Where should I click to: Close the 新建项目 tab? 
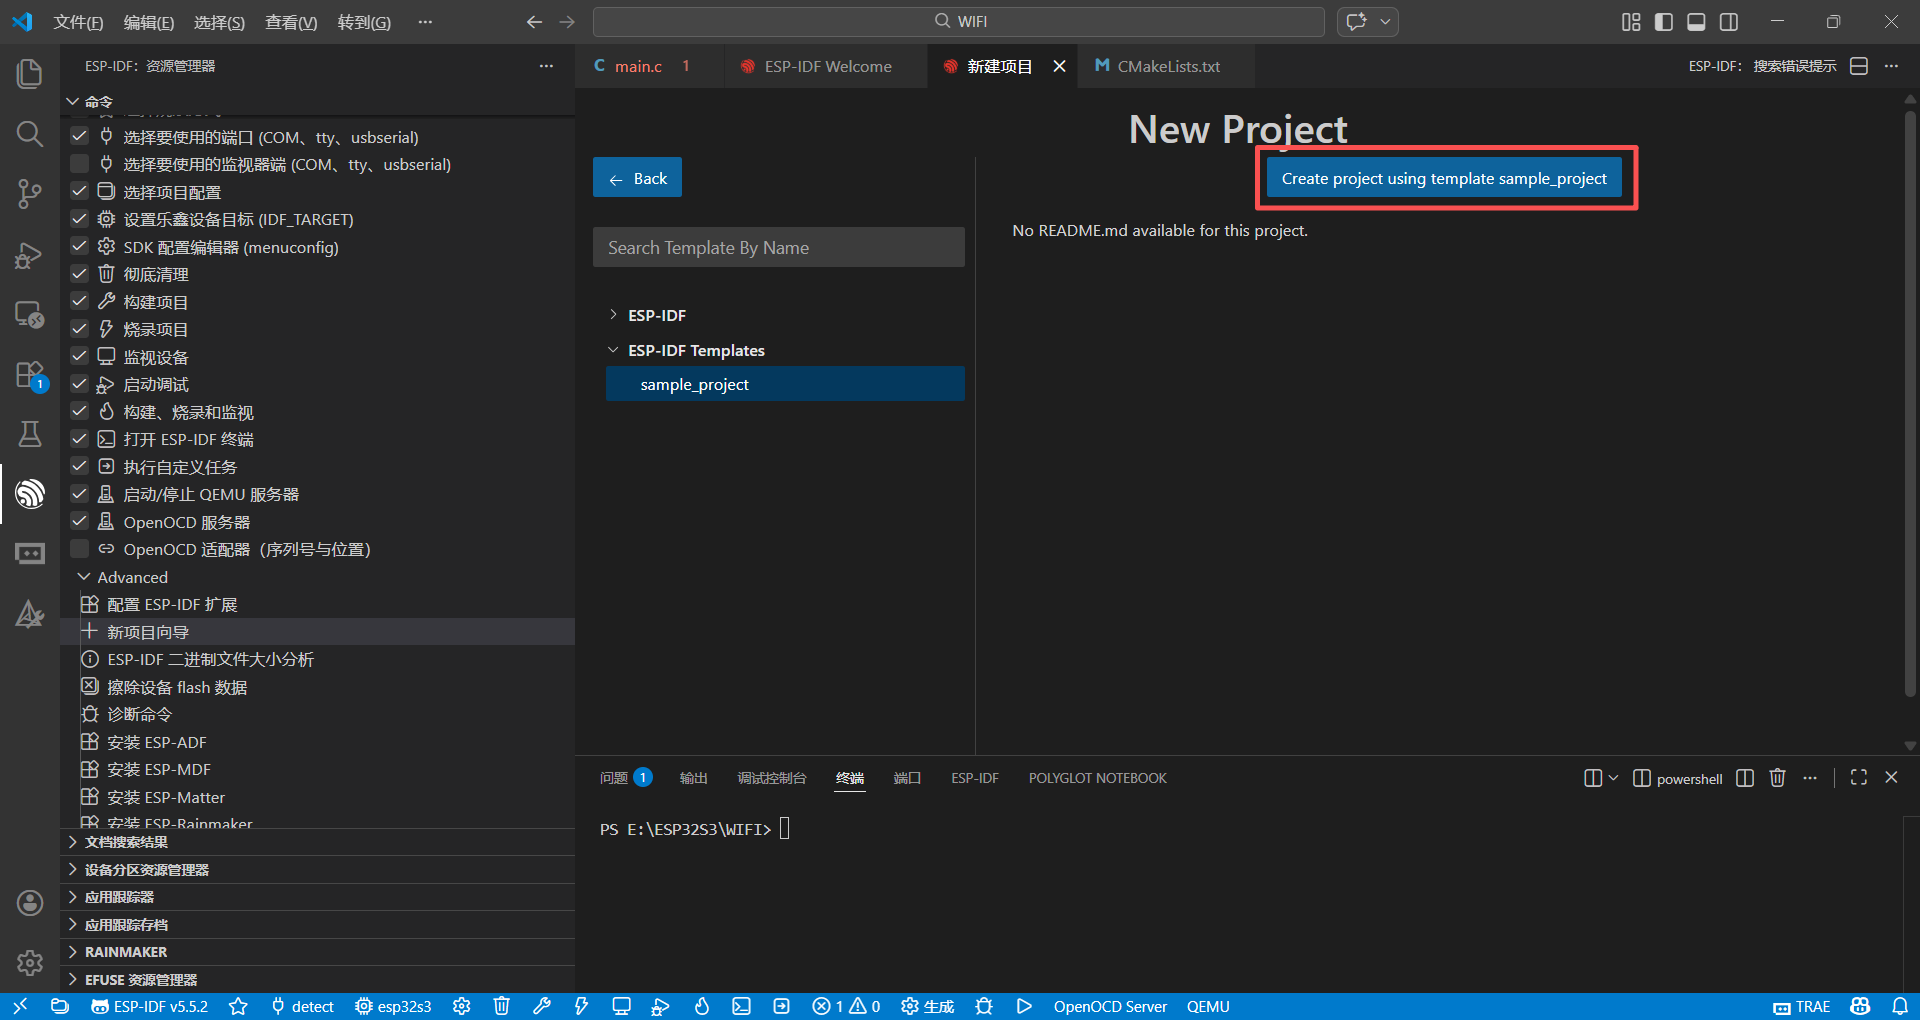1059,66
